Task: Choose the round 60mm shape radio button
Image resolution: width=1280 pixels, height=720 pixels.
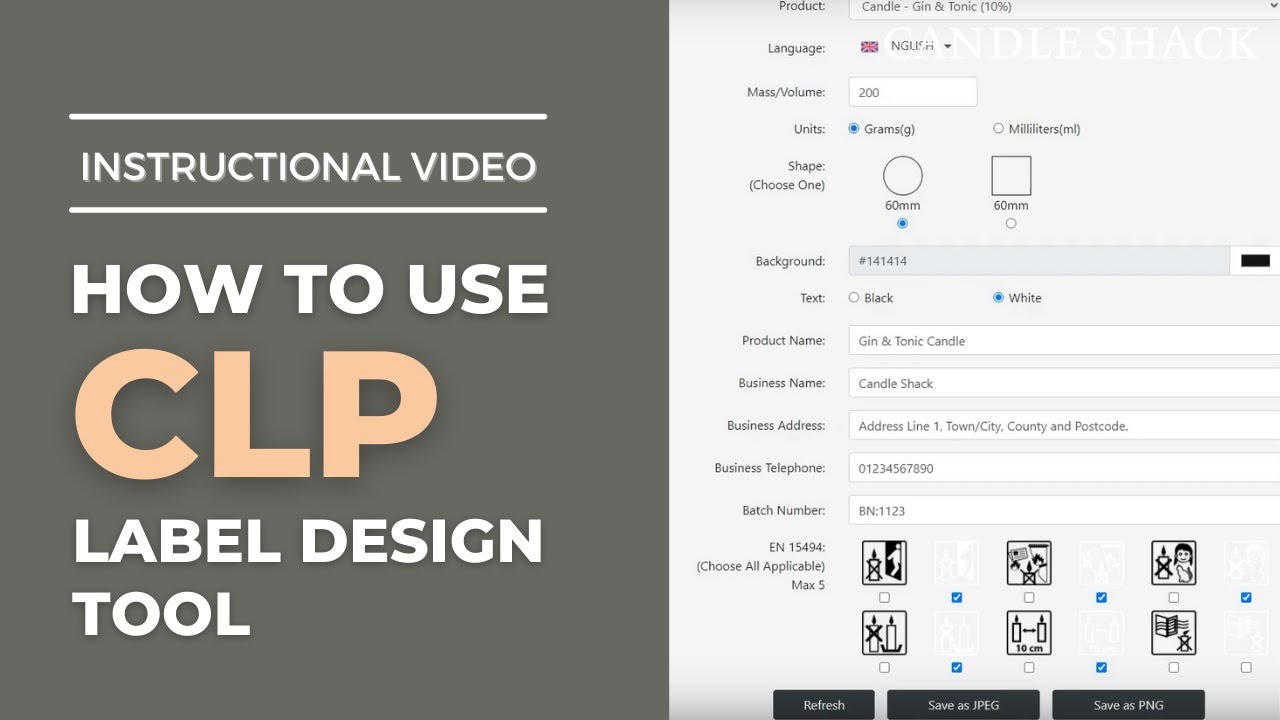Action: coord(902,223)
